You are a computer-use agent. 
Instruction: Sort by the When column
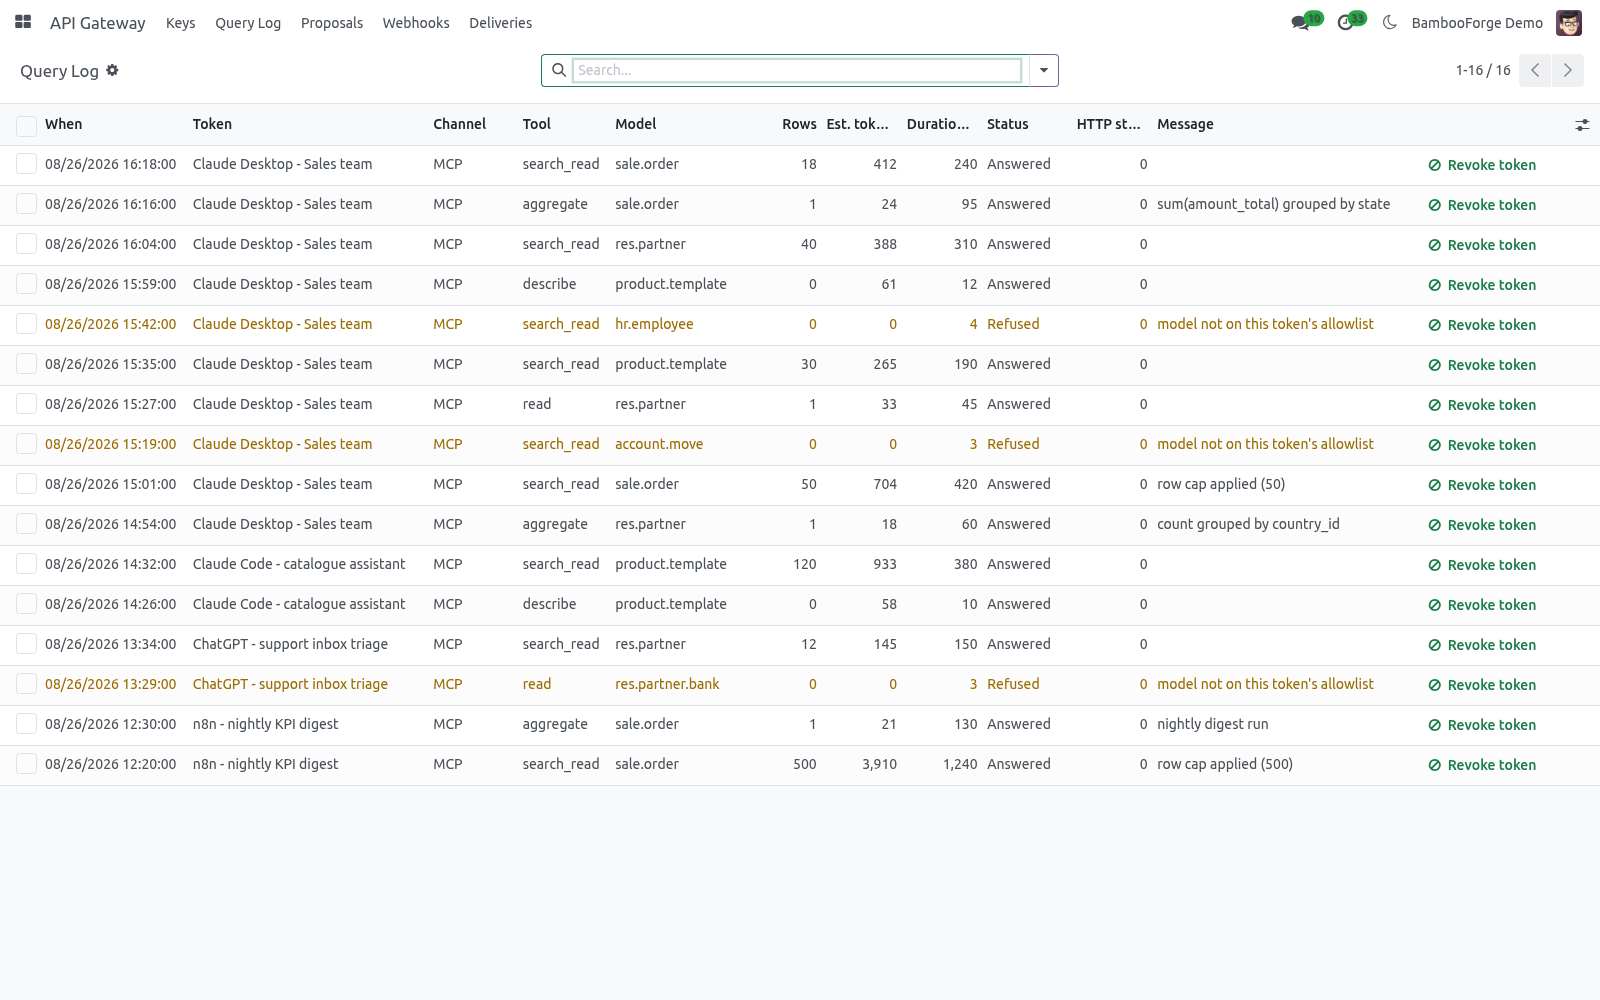click(63, 124)
